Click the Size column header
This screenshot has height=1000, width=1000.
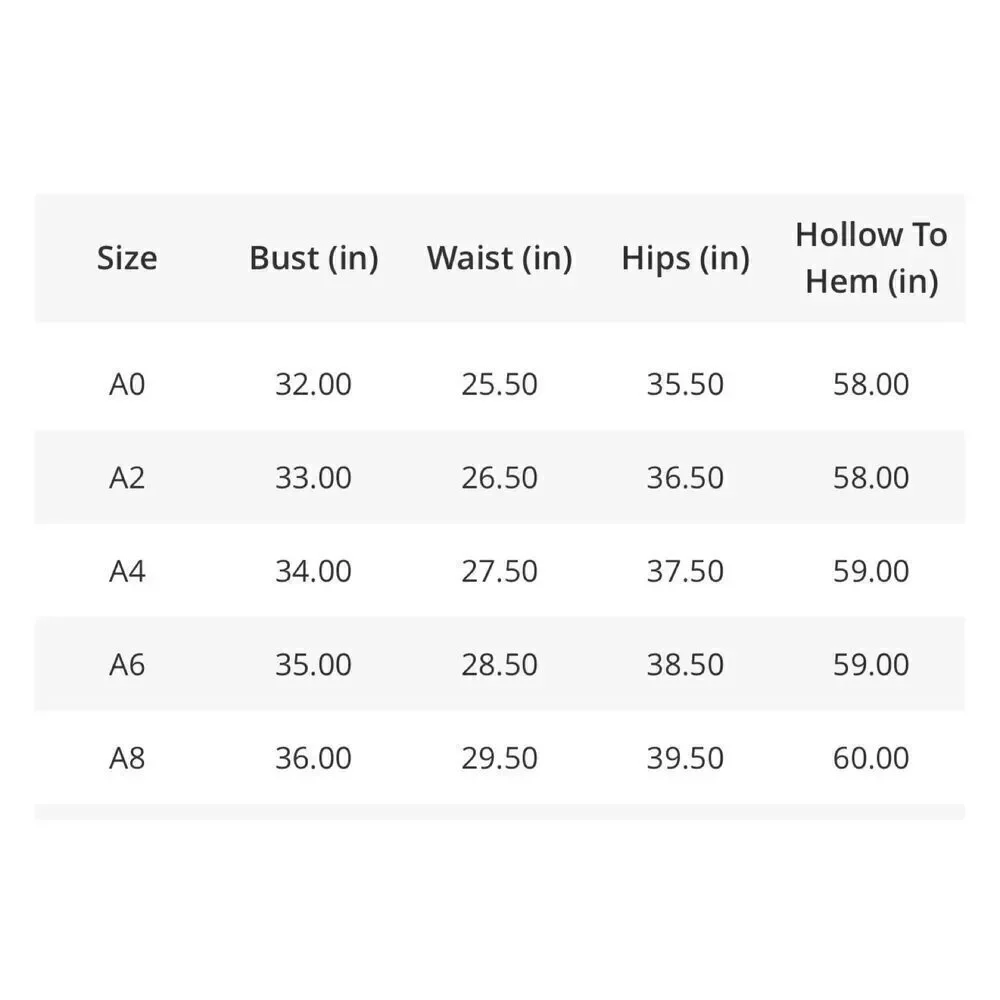[127, 258]
